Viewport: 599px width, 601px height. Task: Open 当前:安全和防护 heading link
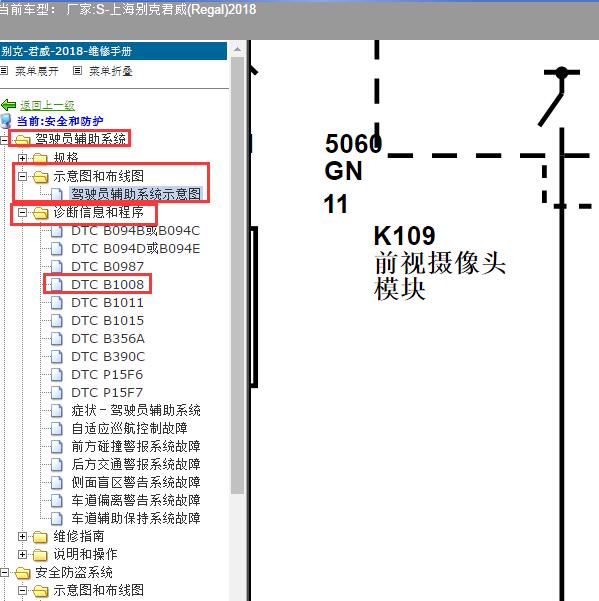pos(60,121)
